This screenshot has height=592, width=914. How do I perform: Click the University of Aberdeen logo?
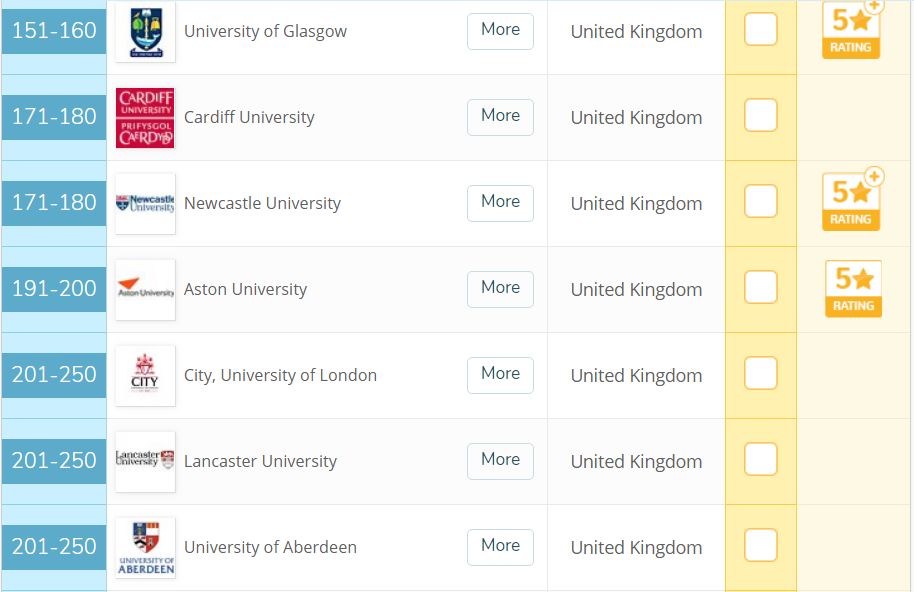pyautogui.click(x=145, y=547)
